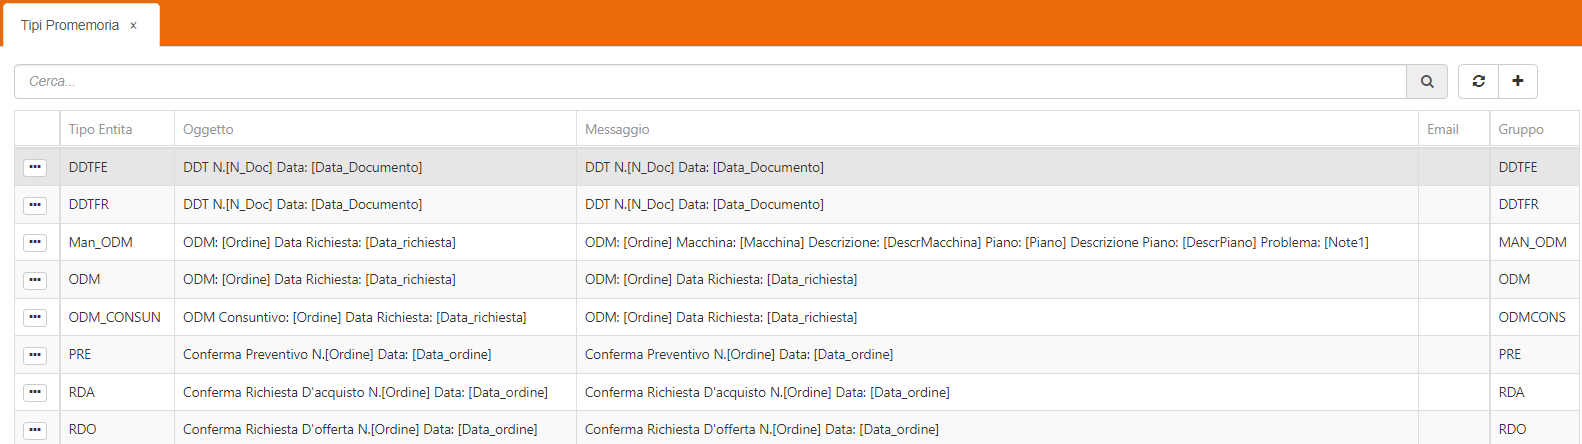Add a new reminder type with the plus button
The height and width of the screenshot is (444, 1582).
click(1517, 82)
